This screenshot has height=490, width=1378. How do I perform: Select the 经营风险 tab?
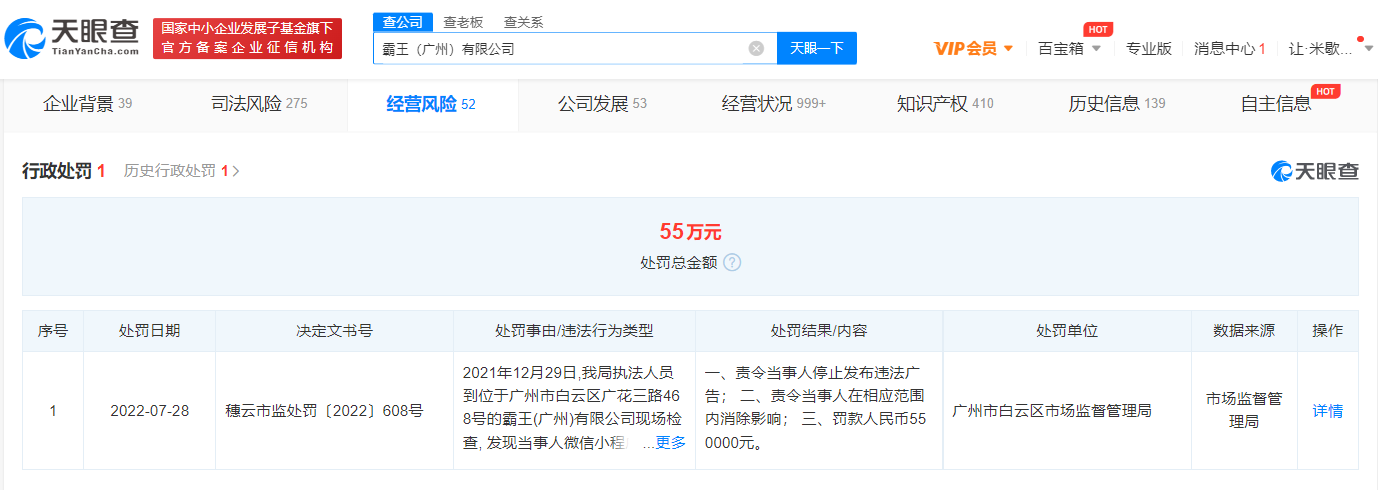(431, 104)
